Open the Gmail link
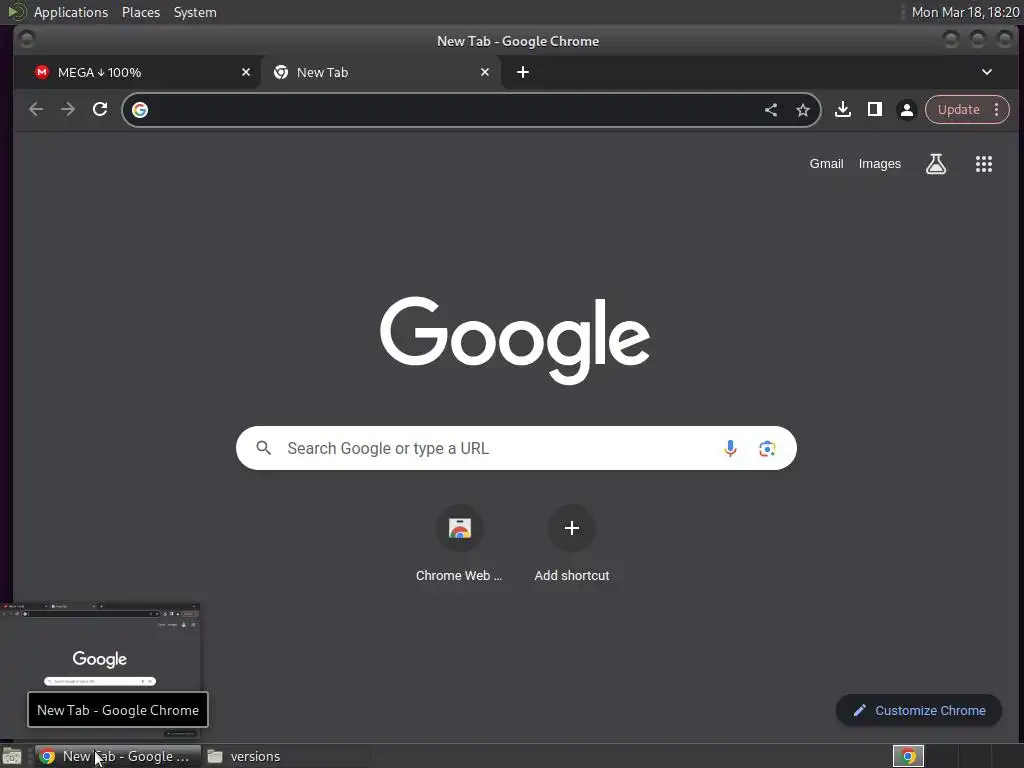The width and height of the screenshot is (1024, 768). coord(826,164)
